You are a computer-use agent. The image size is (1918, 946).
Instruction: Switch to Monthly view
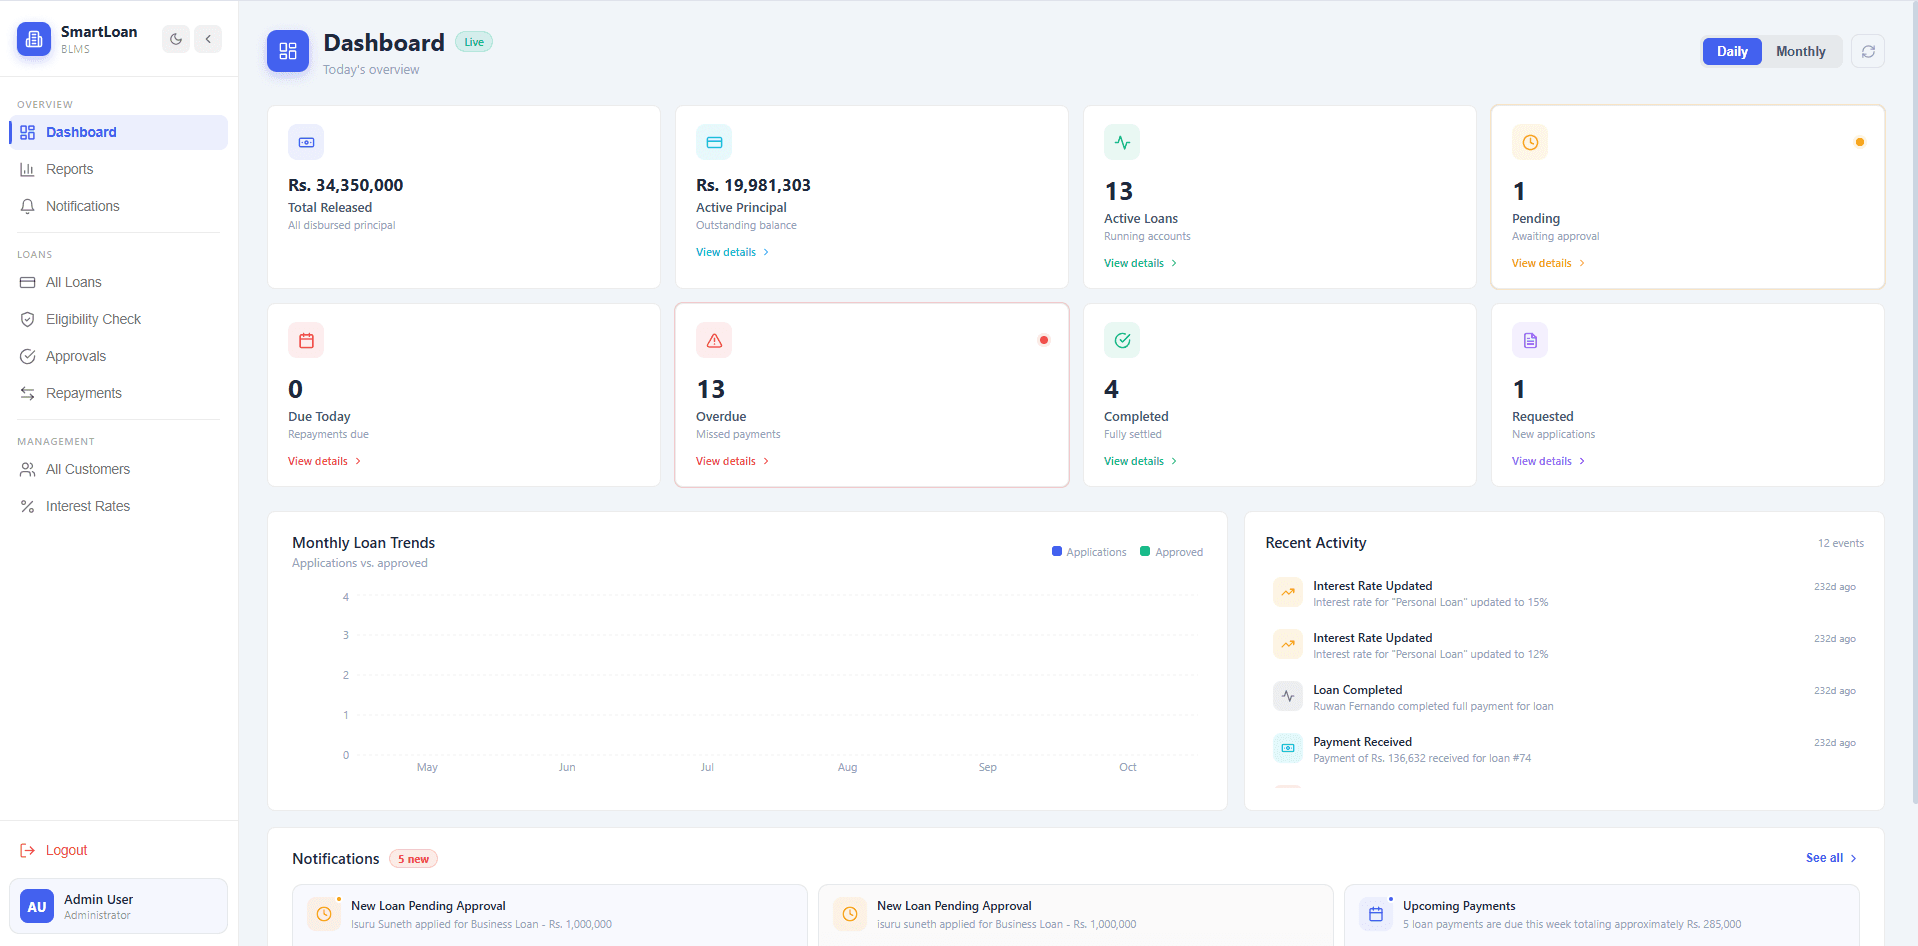pos(1800,51)
